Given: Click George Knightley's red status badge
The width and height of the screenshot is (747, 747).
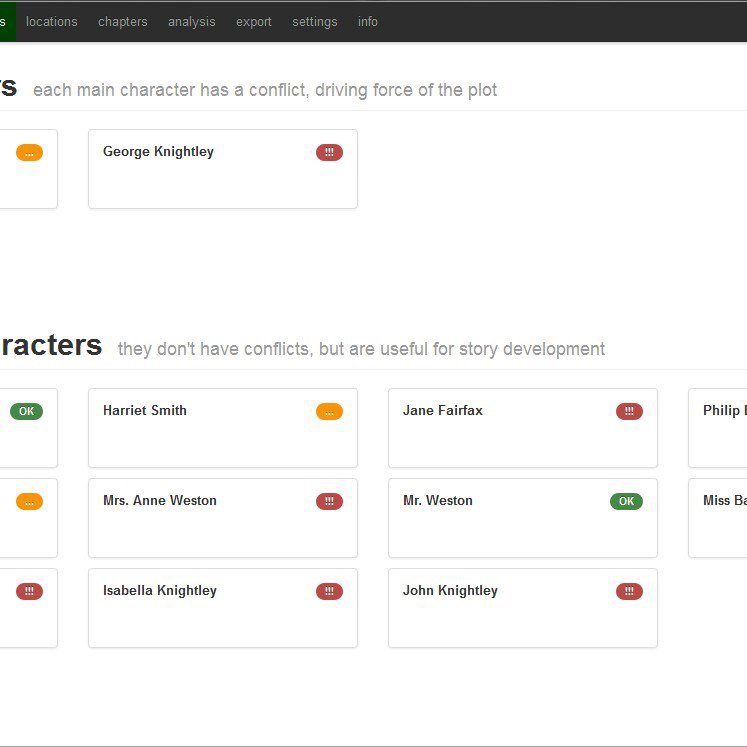Looking at the screenshot, I should pos(329,152).
